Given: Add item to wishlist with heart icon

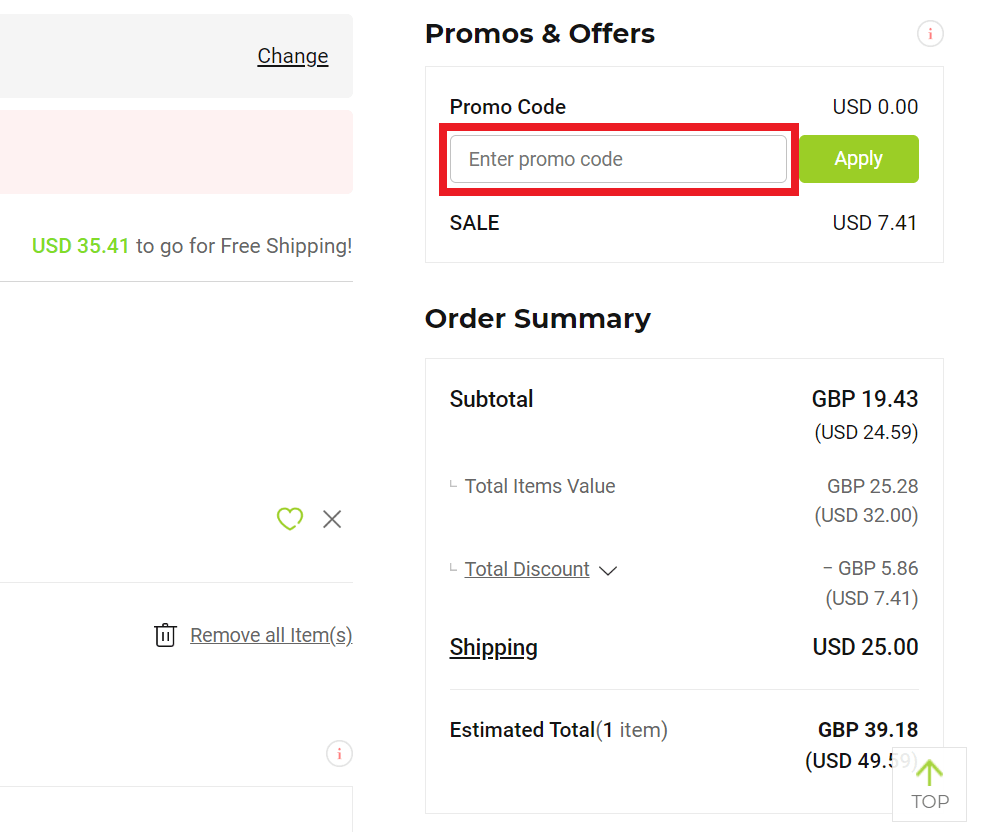Looking at the screenshot, I should [290, 519].
